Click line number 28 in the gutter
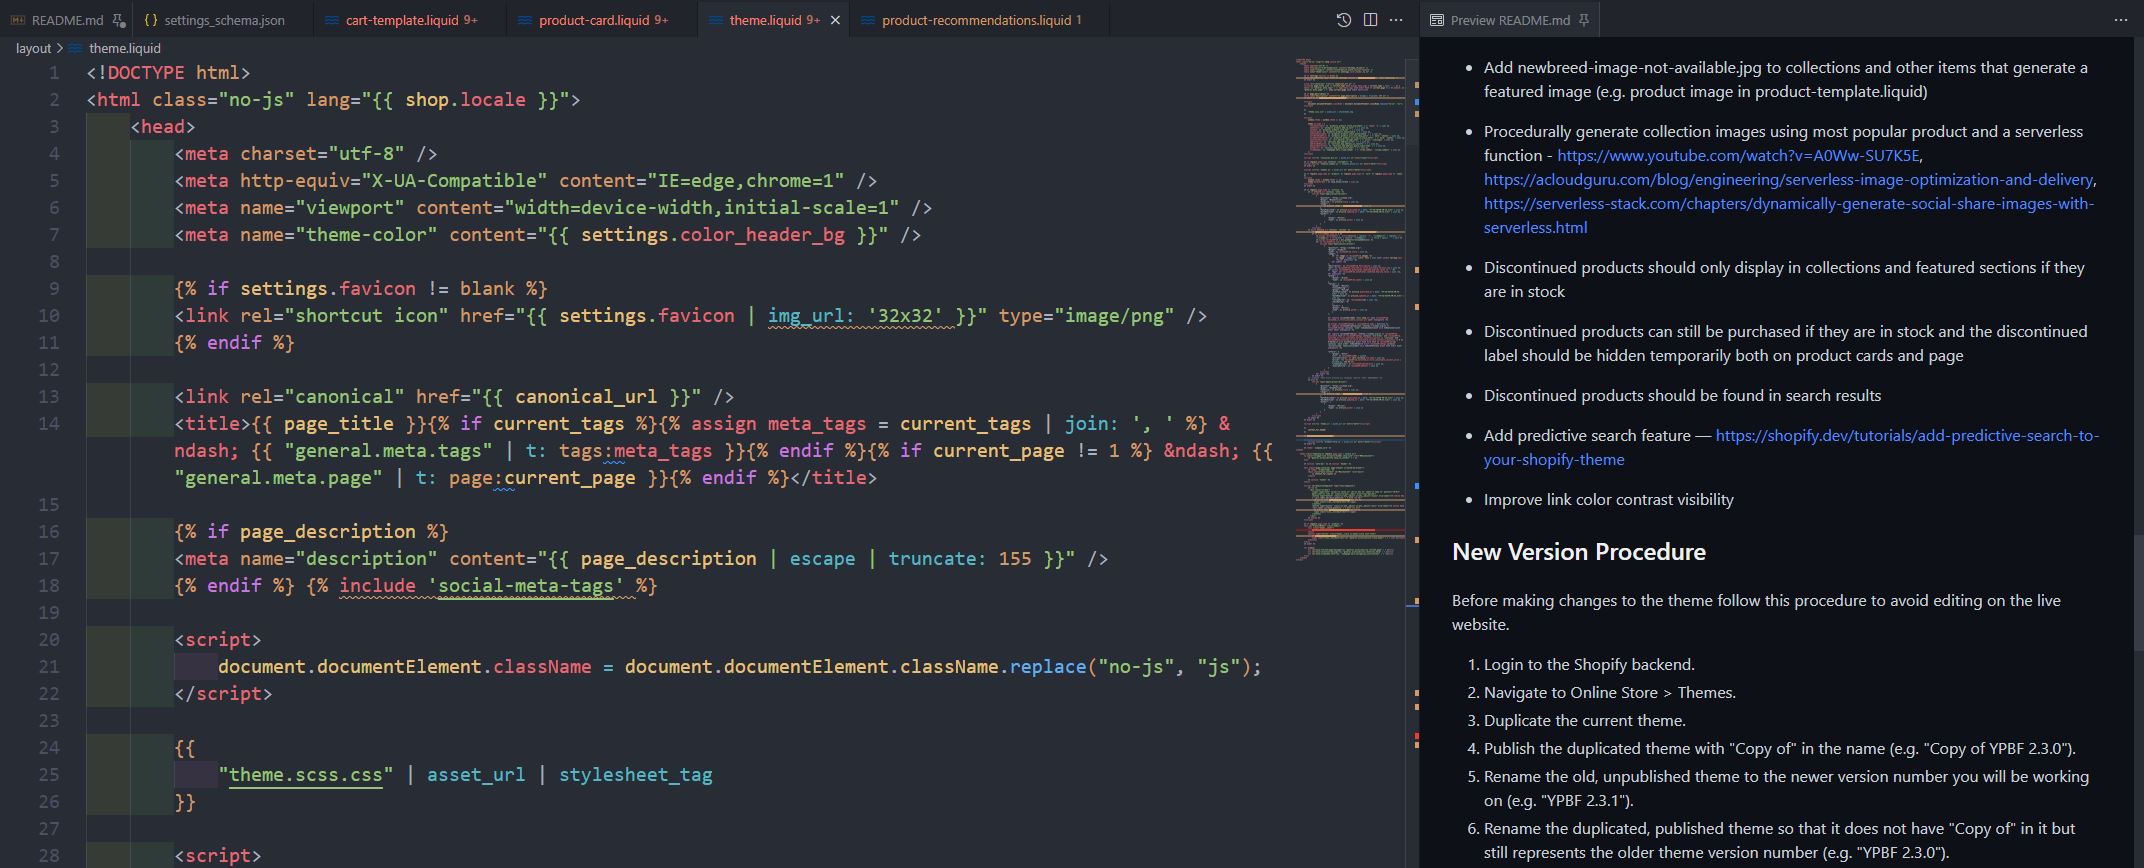 48,856
